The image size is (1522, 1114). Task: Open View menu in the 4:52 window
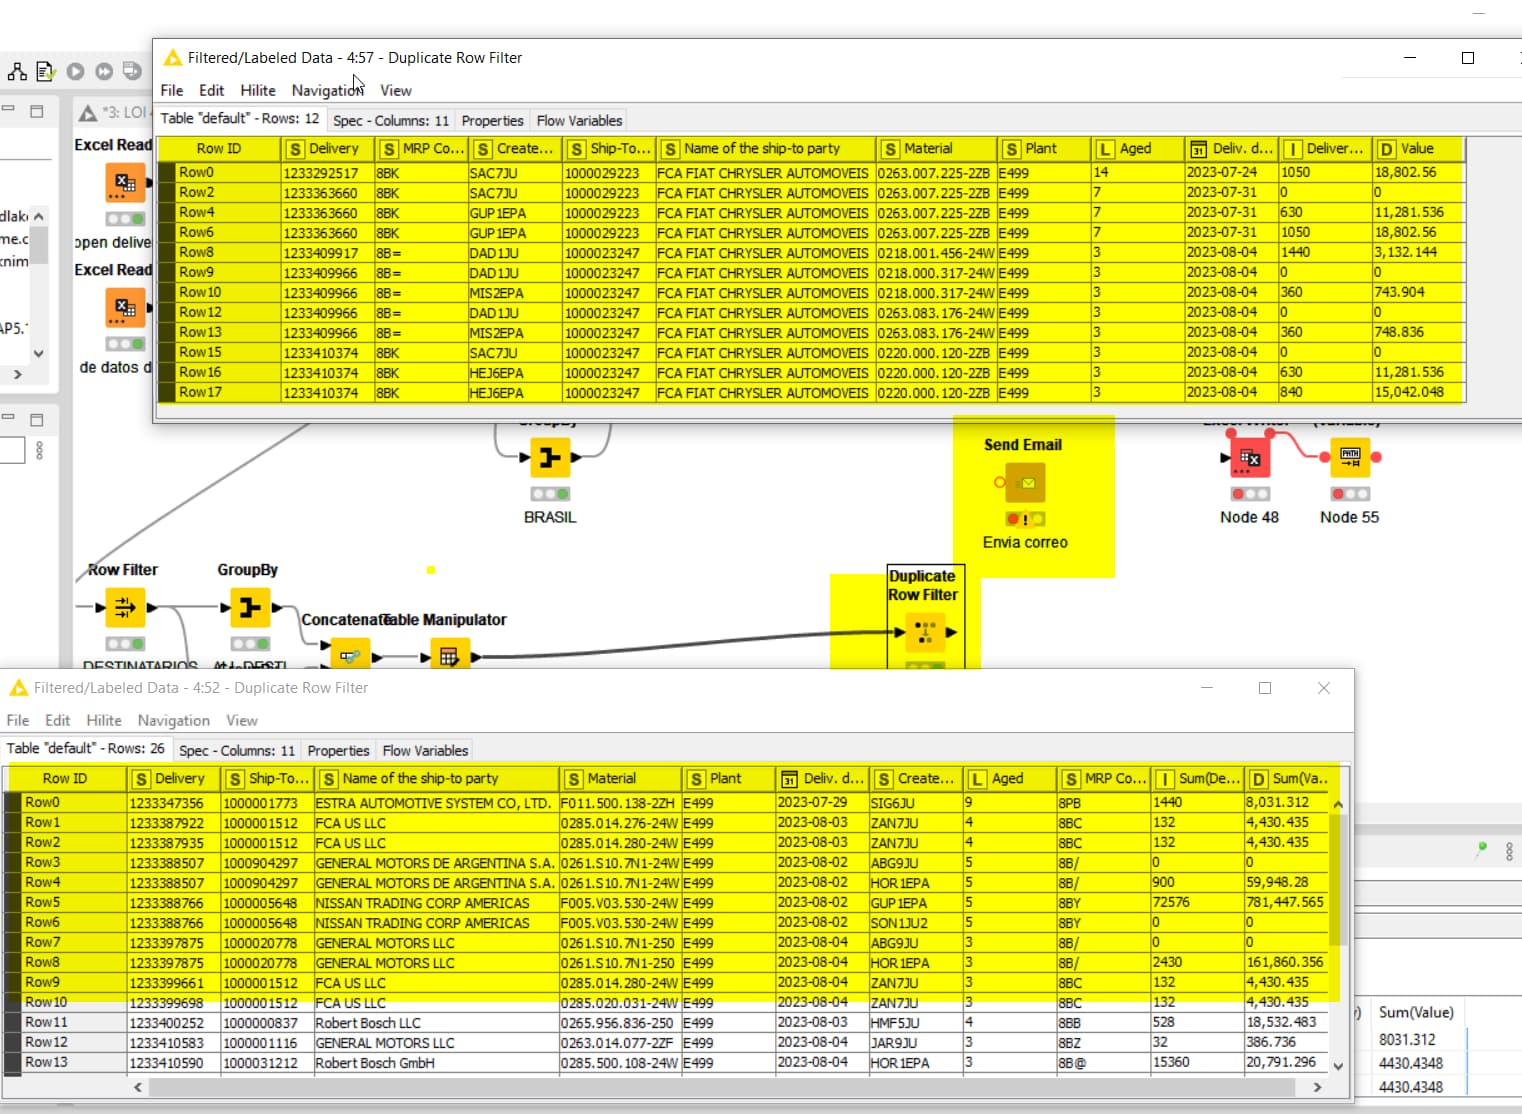pyautogui.click(x=242, y=720)
